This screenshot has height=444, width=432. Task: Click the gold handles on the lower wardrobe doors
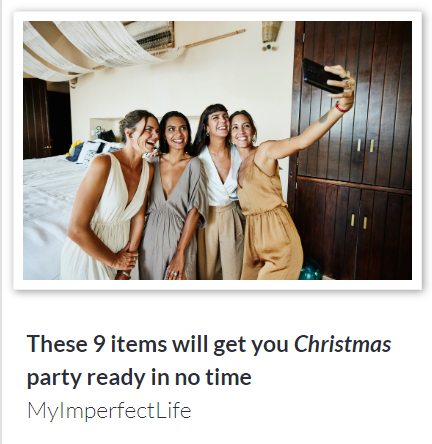(x=359, y=221)
